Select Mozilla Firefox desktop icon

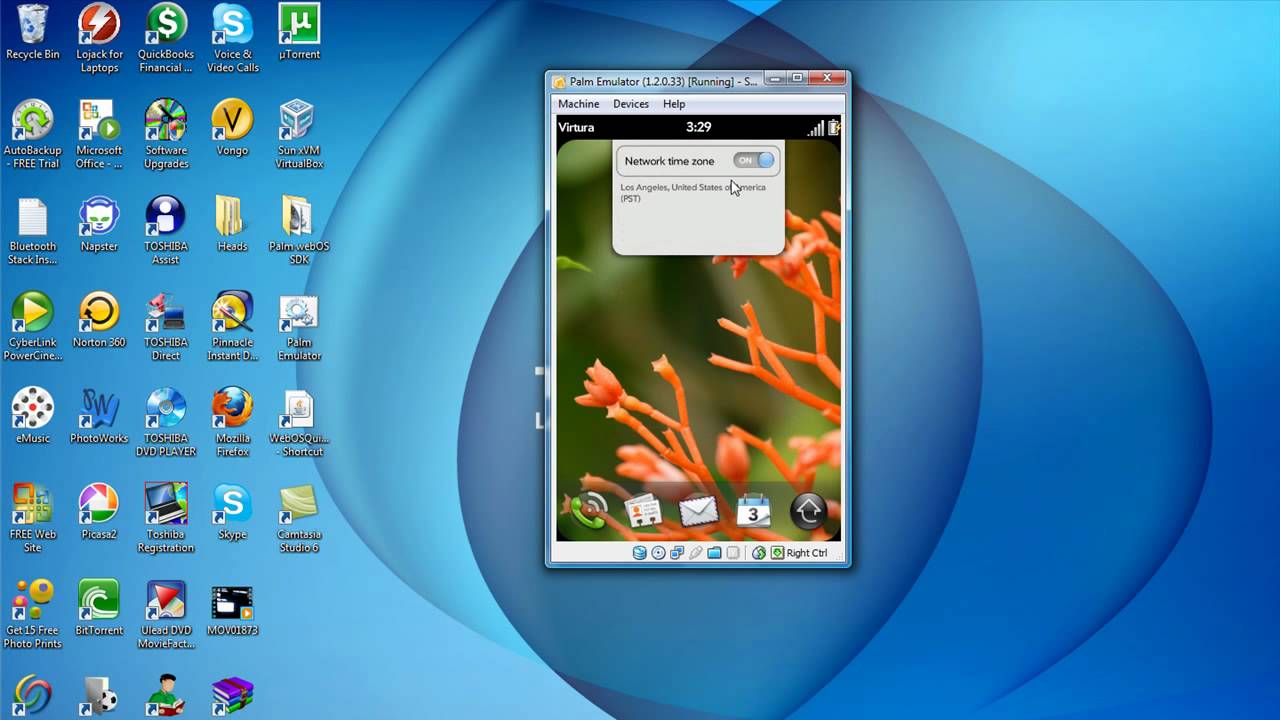pyautogui.click(x=232, y=423)
